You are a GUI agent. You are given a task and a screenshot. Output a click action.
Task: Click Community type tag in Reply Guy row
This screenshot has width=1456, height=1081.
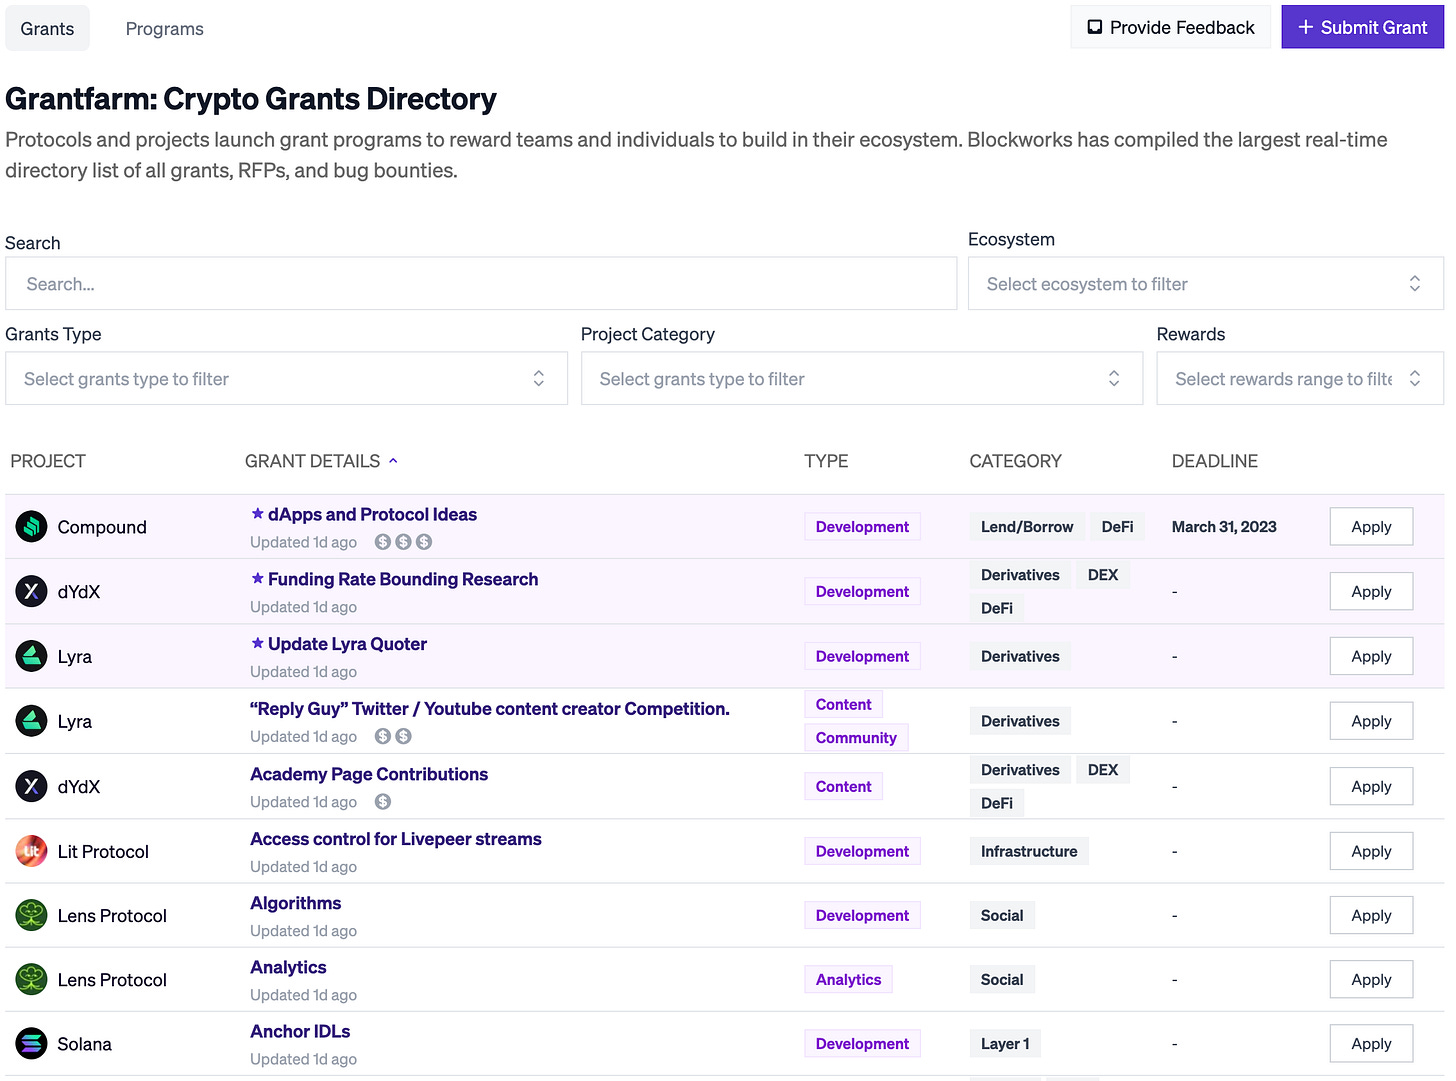coord(856,738)
